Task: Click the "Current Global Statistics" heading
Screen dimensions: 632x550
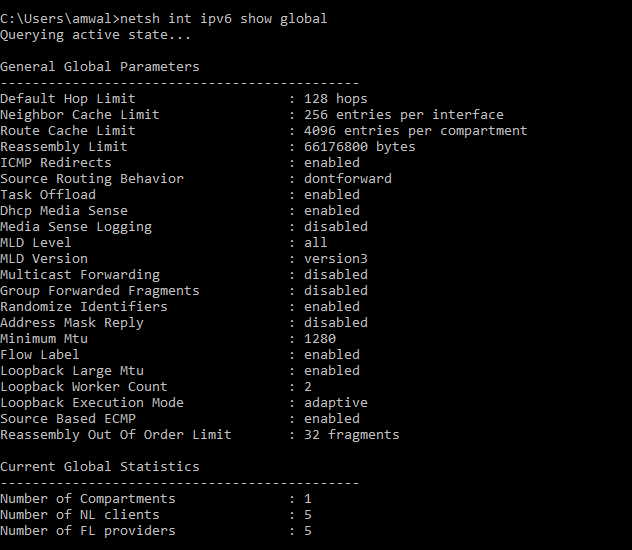Action: tap(99, 467)
